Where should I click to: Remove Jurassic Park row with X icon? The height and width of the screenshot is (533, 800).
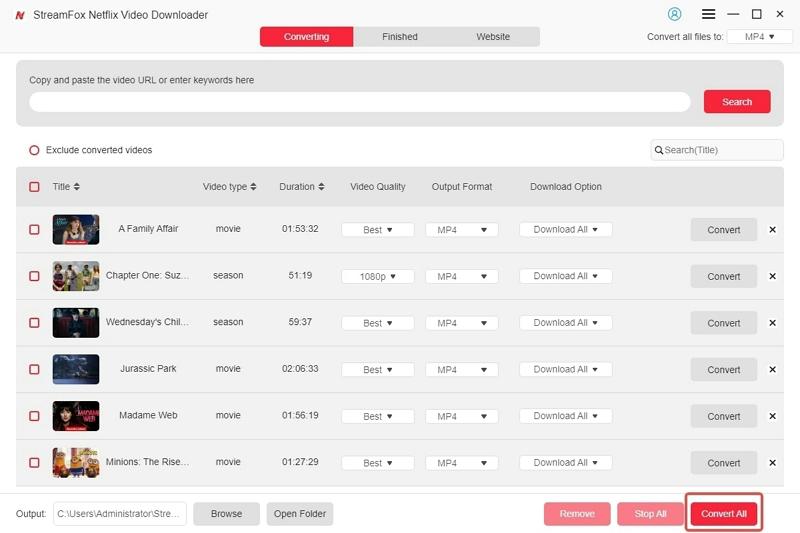coord(772,369)
